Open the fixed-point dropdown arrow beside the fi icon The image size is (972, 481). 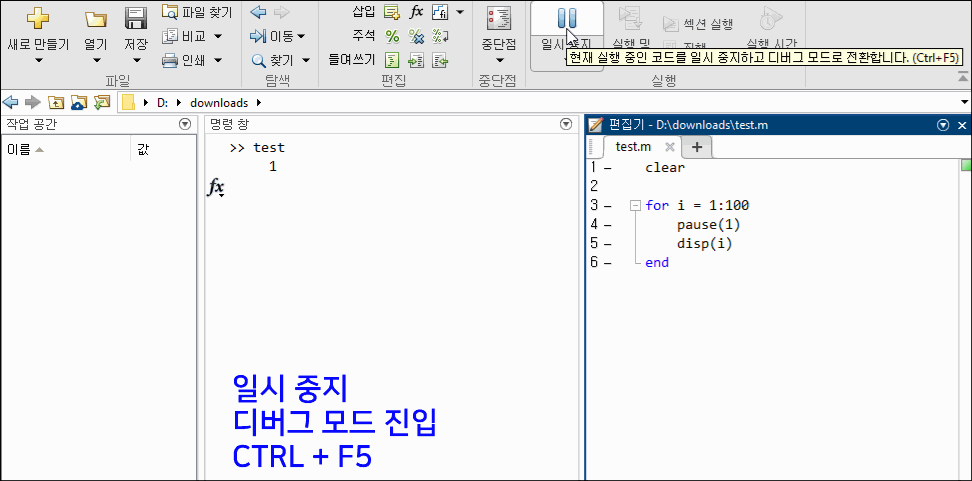pyautogui.click(x=459, y=12)
